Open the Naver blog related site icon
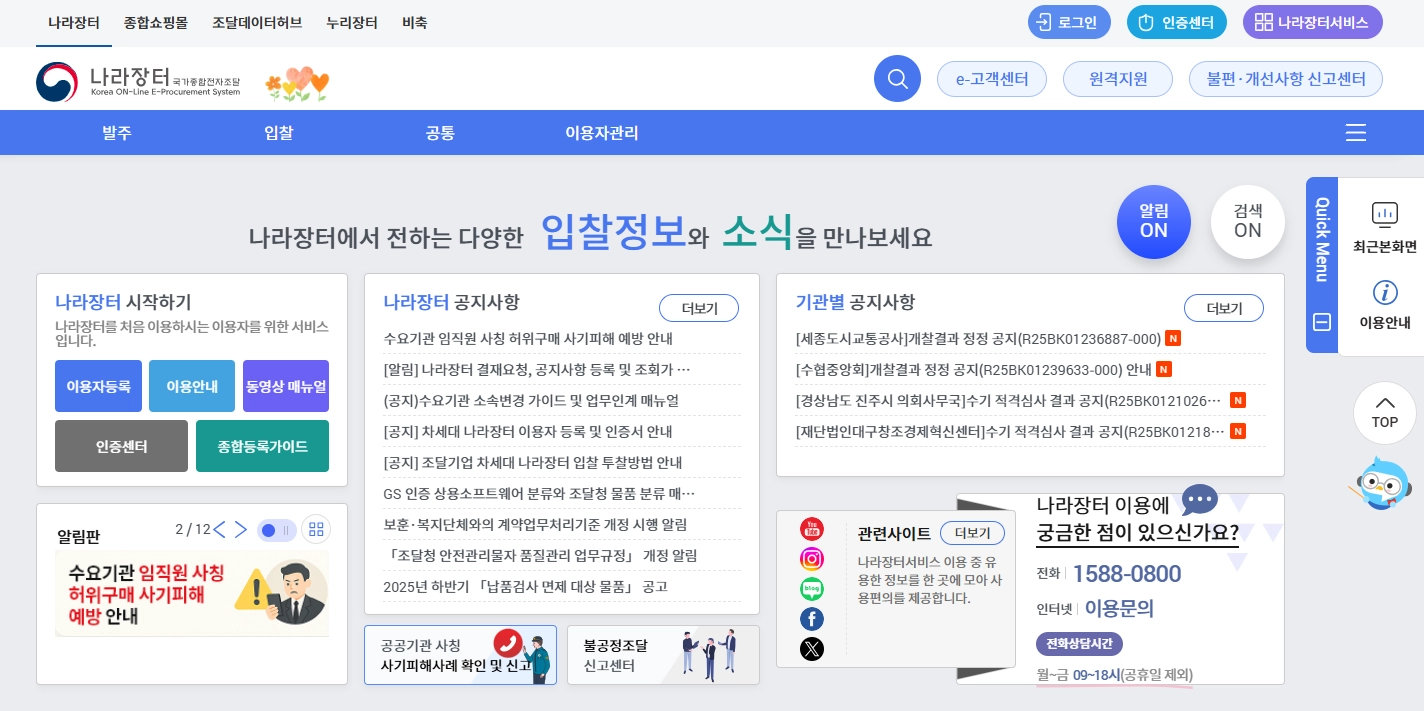1424x711 pixels. [812, 589]
